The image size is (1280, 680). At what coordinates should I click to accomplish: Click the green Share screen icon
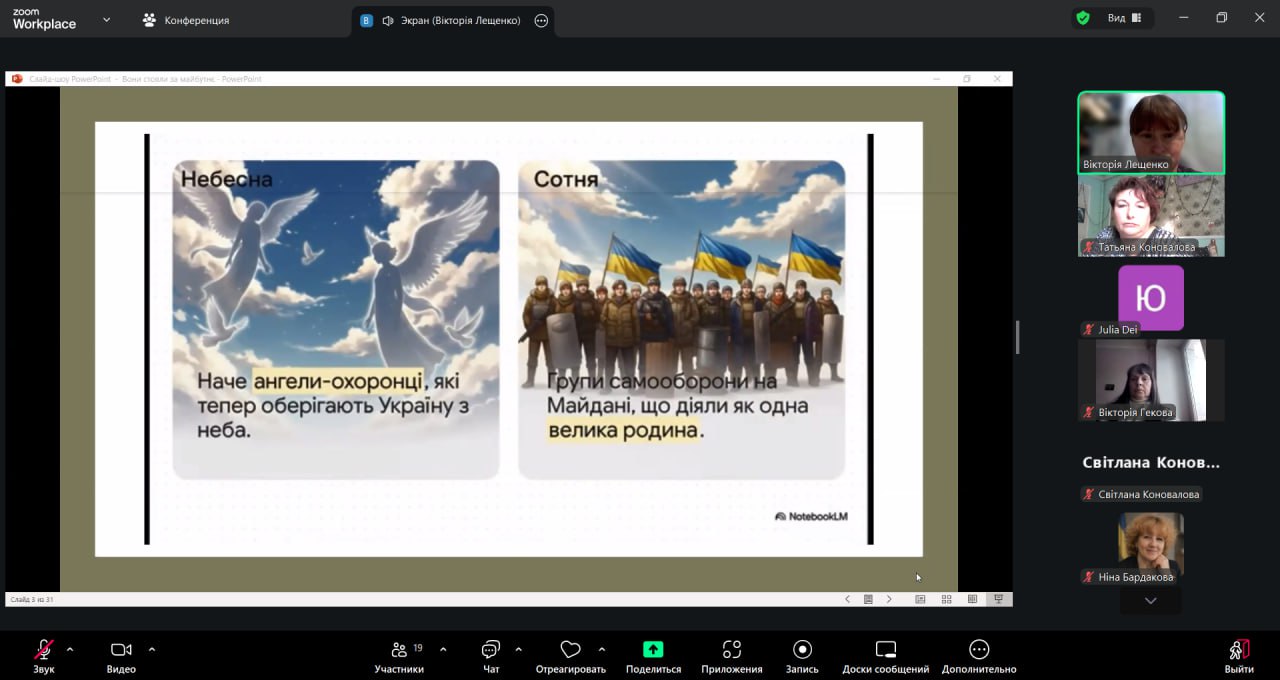[653, 650]
